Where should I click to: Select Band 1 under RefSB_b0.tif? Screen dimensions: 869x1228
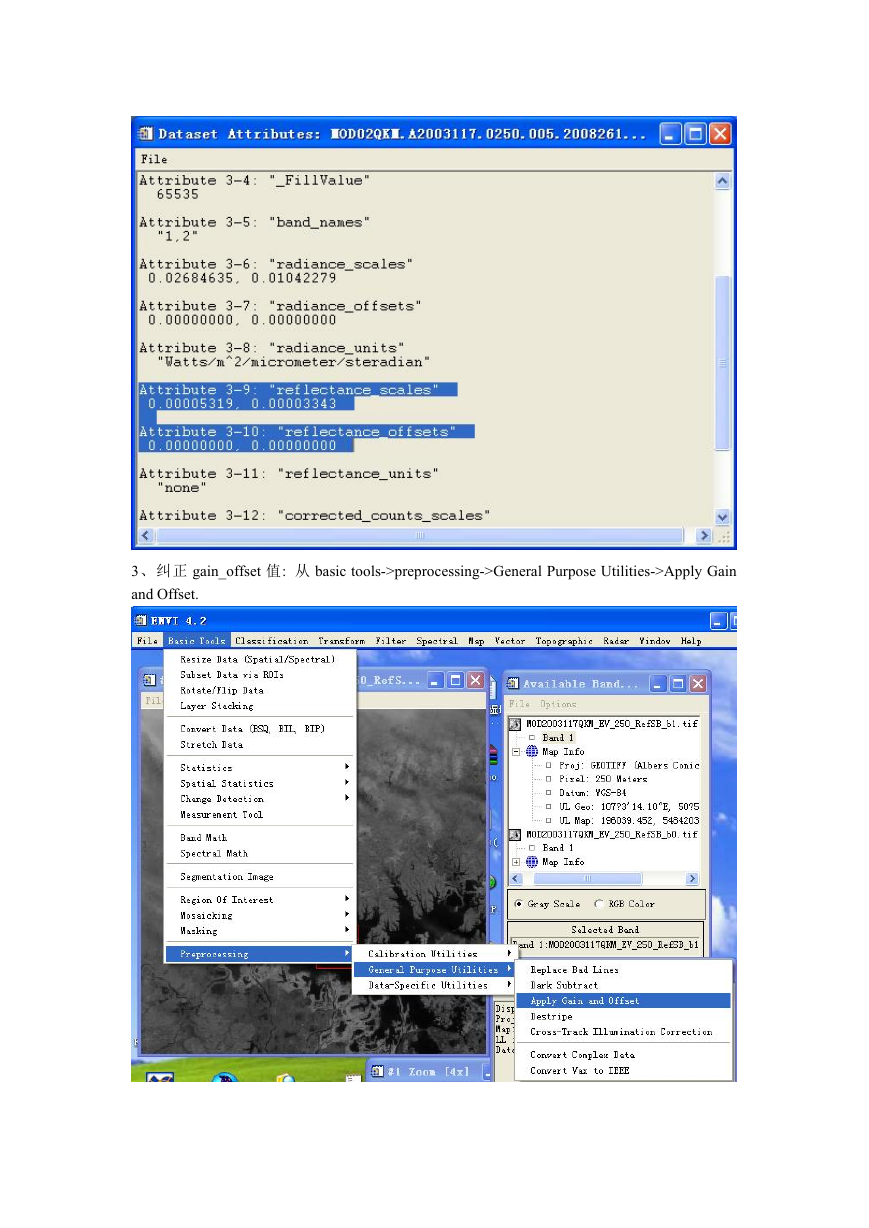point(558,848)
